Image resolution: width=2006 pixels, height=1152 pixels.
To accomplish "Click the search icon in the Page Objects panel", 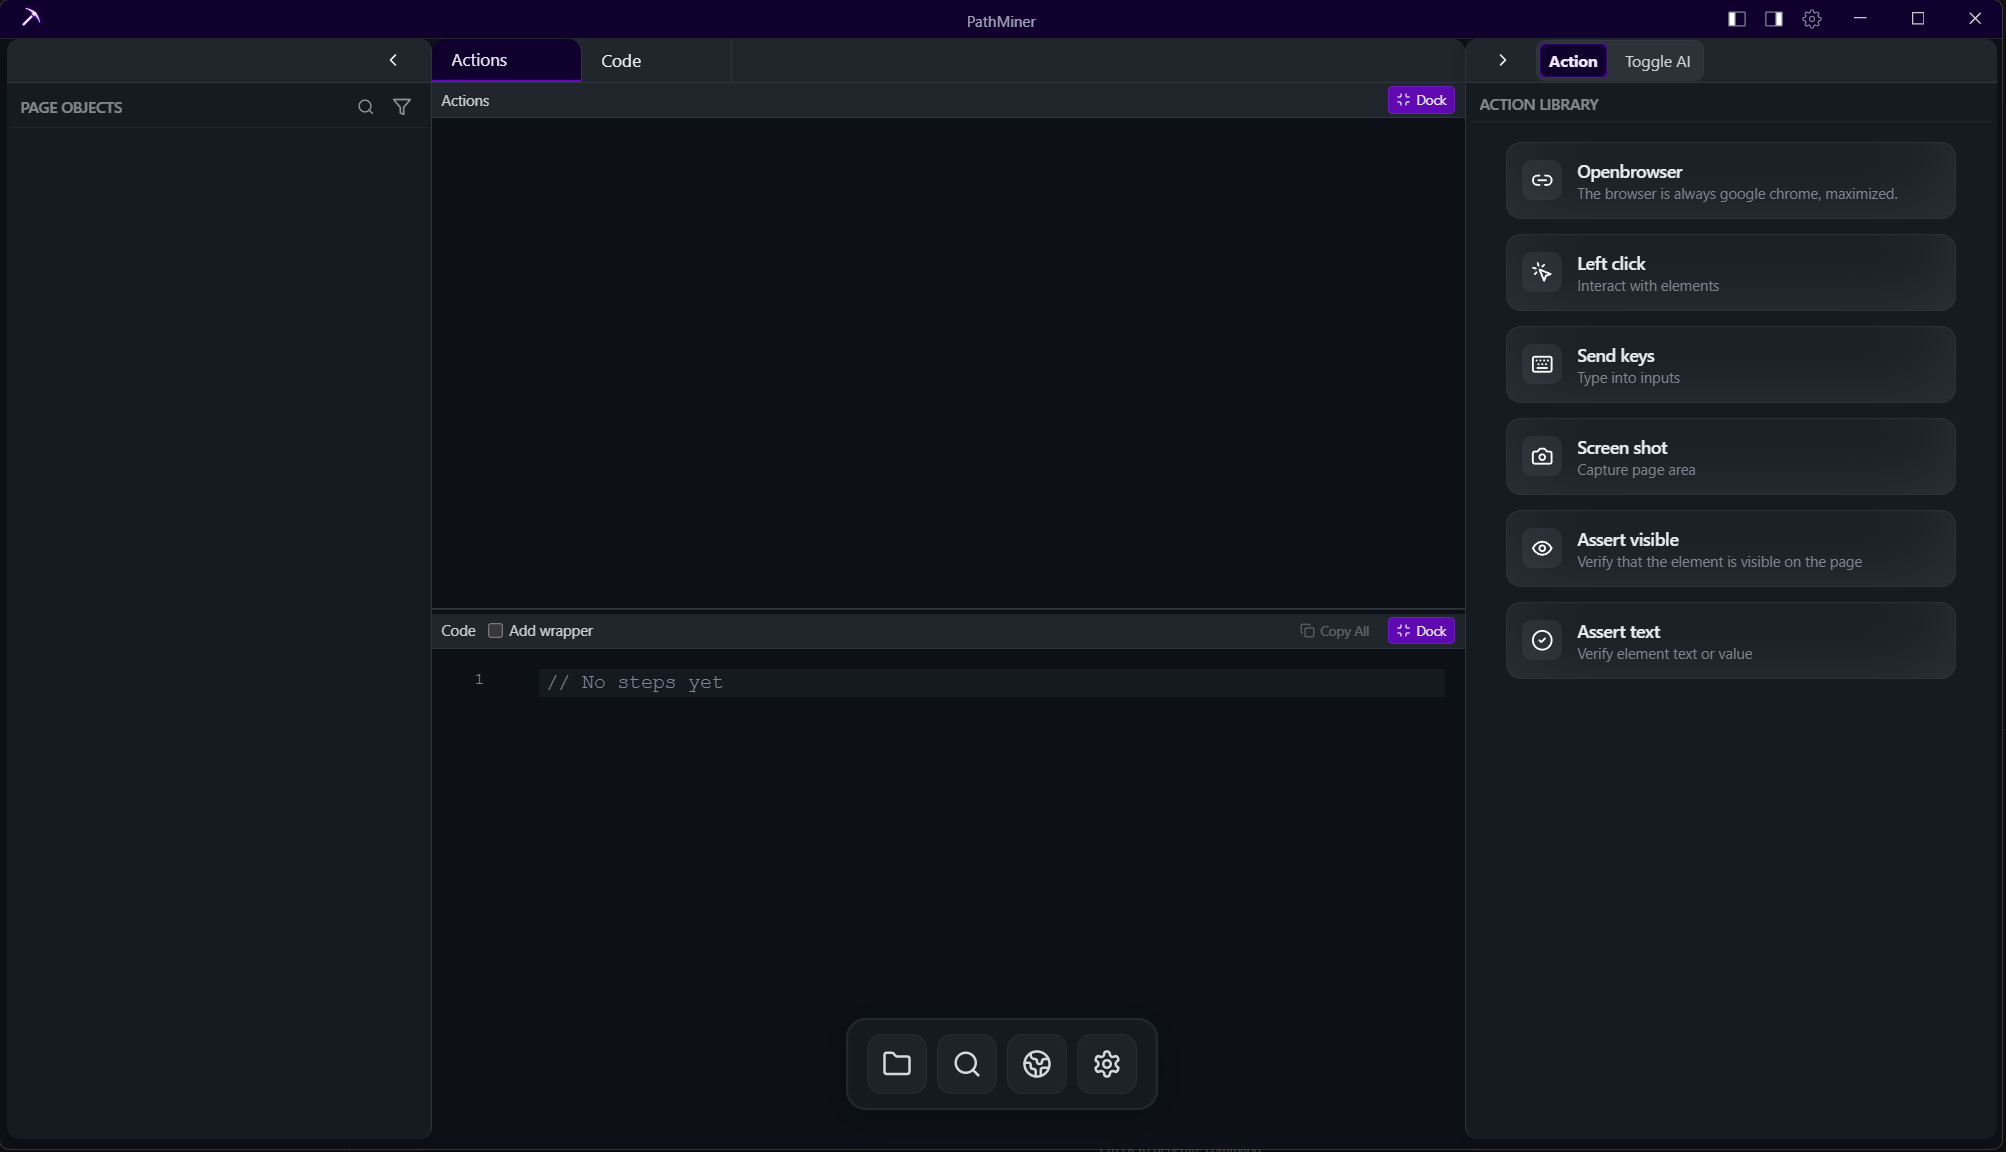I will [x=365, y=107].
